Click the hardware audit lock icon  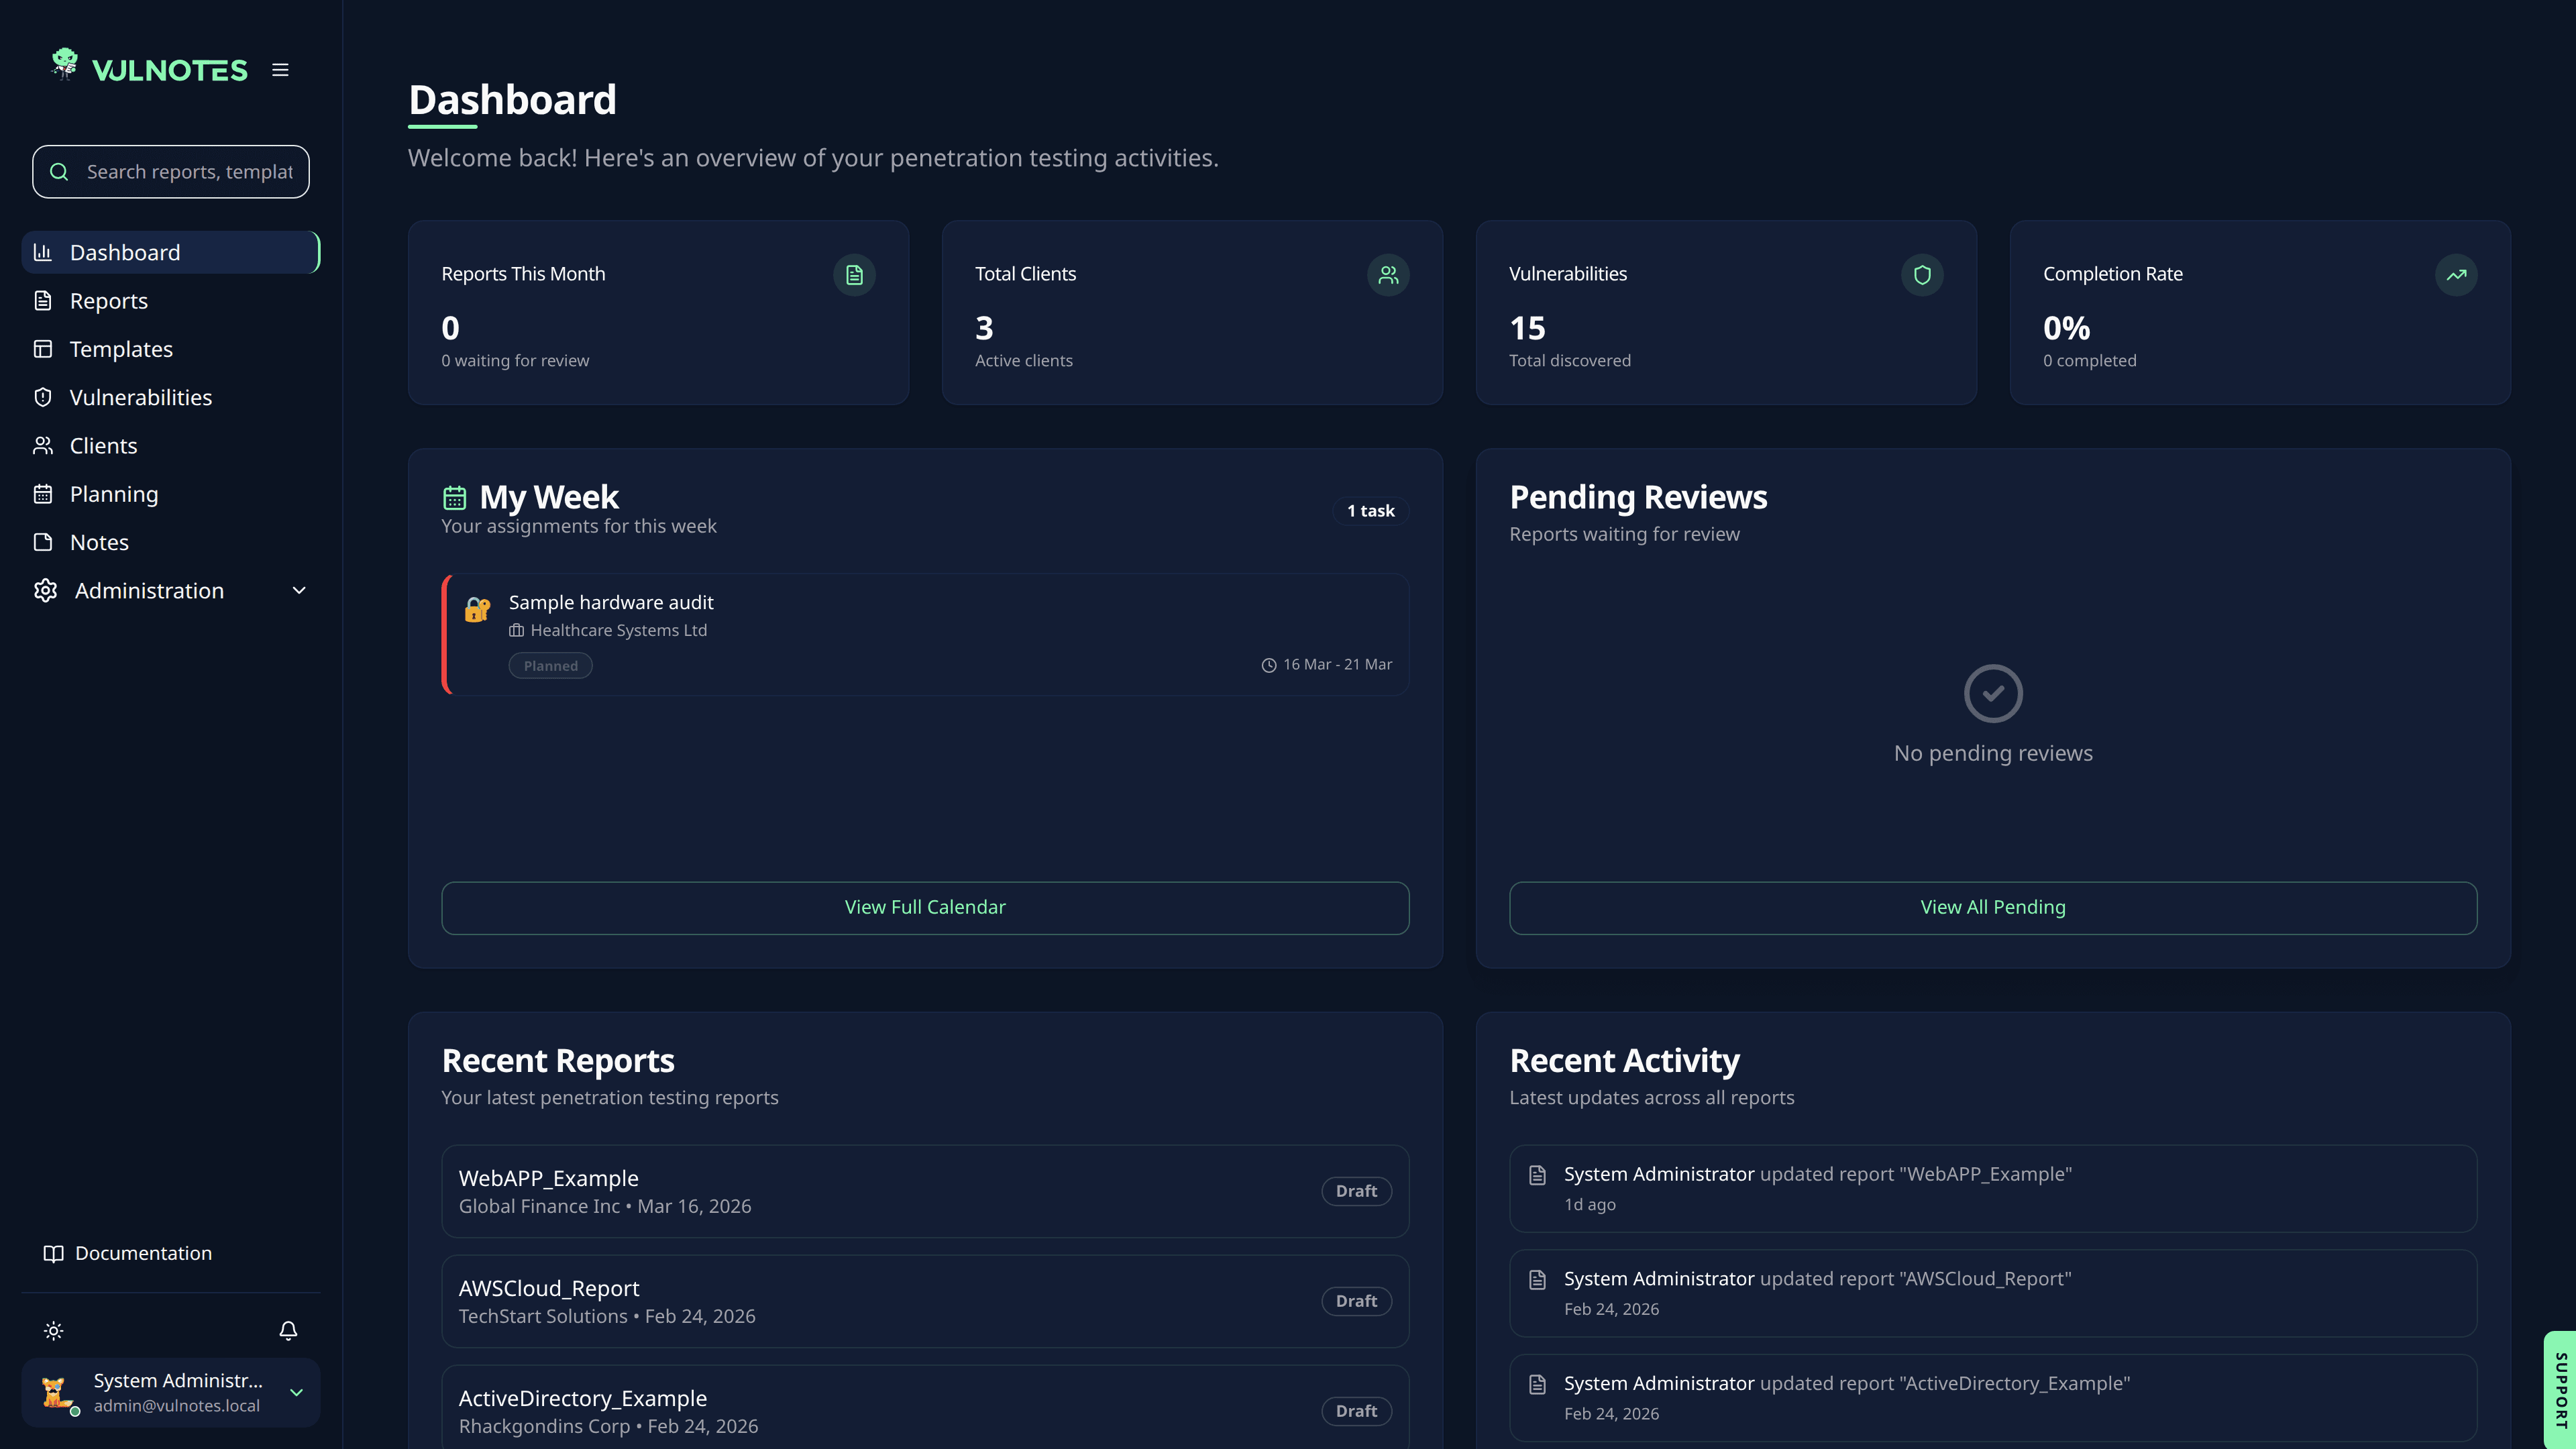pyautogui.click(x=478, y=609)
